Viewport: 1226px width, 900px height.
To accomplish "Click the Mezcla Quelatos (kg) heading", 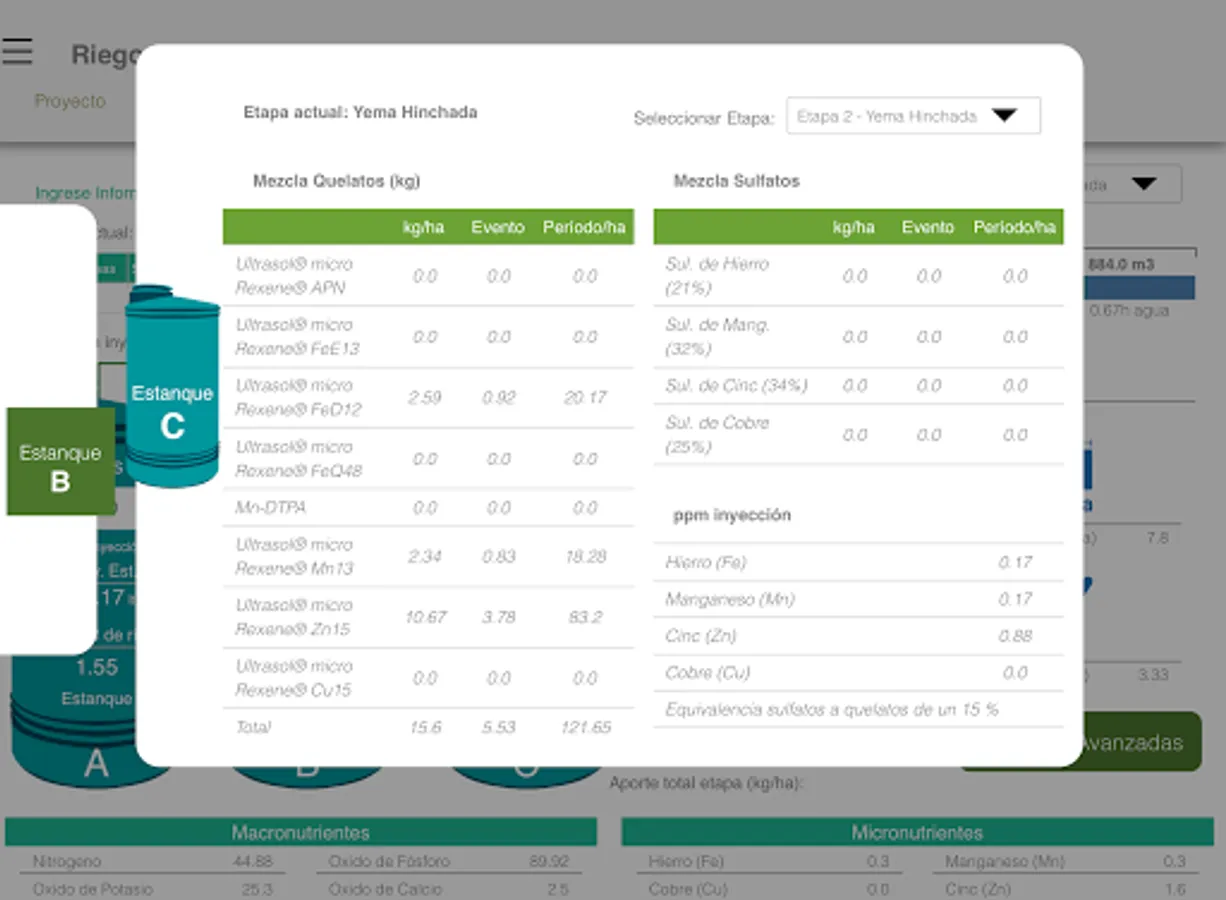I will point(336,181).
